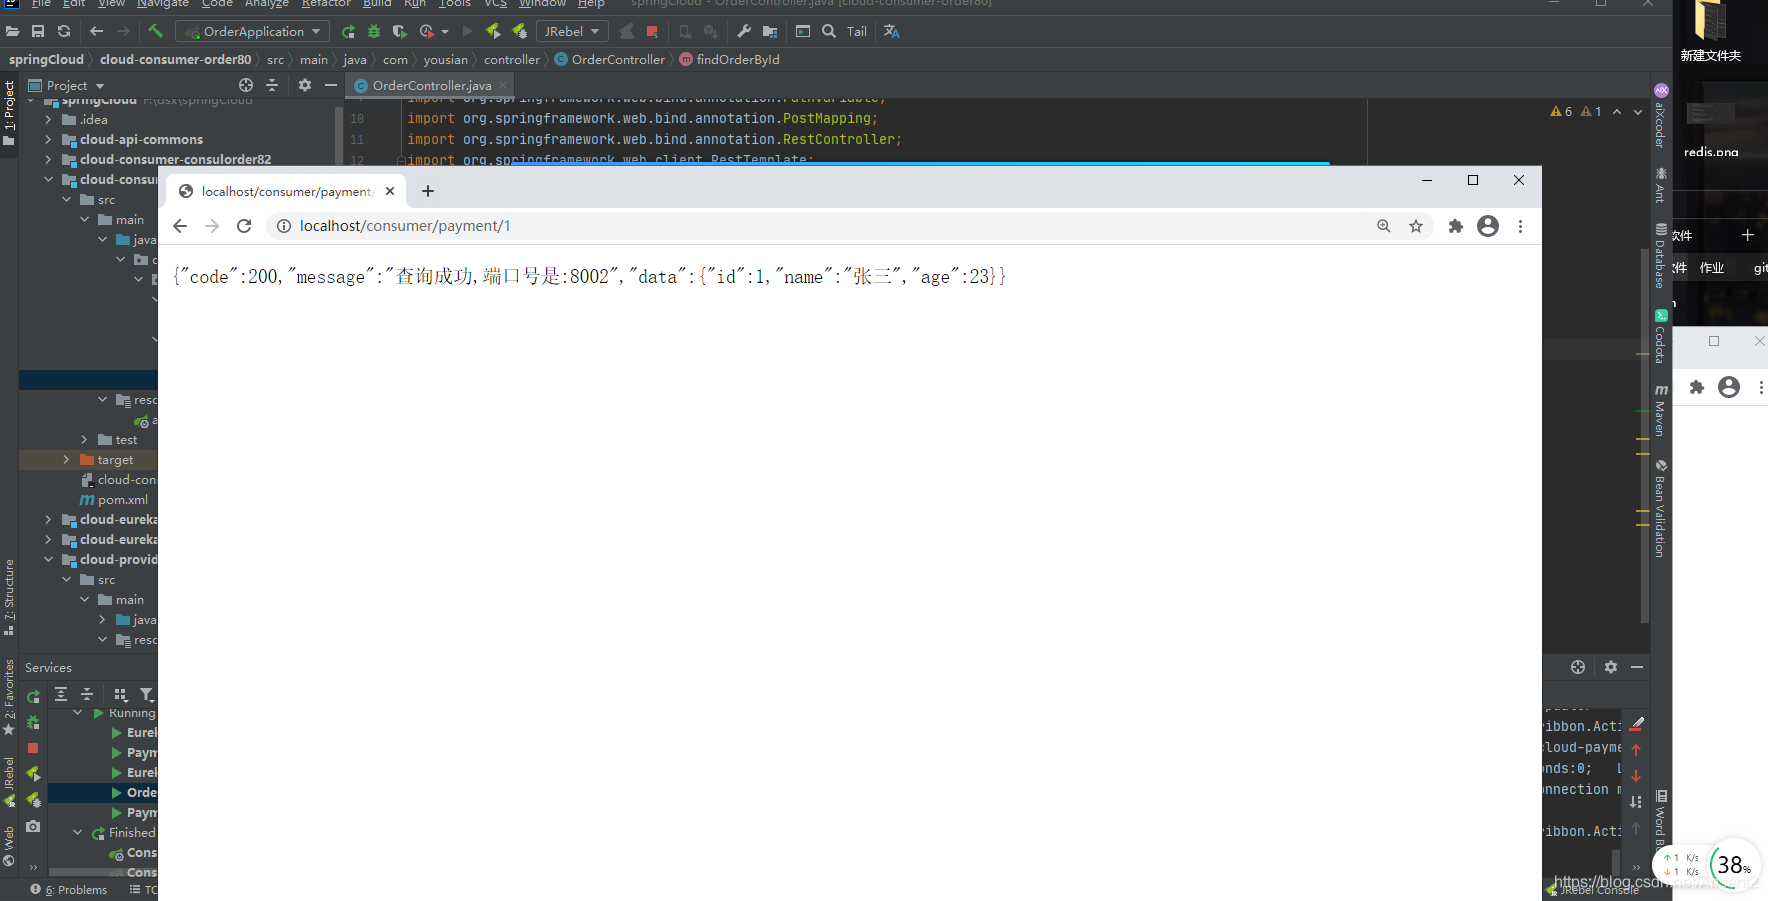This screenshot has height=901, width=1768.
Task: Click Select Opened File icon in Project panel
Action: point(246,85)
